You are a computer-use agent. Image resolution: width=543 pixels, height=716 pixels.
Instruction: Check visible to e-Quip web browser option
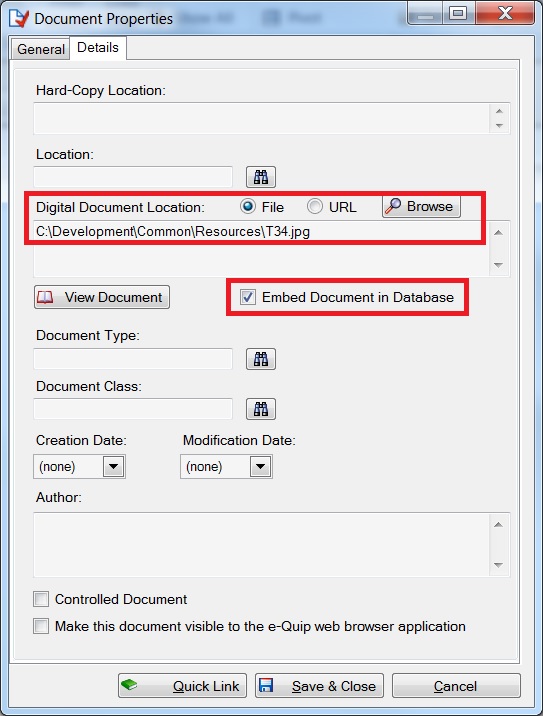(x=41, y=626)
